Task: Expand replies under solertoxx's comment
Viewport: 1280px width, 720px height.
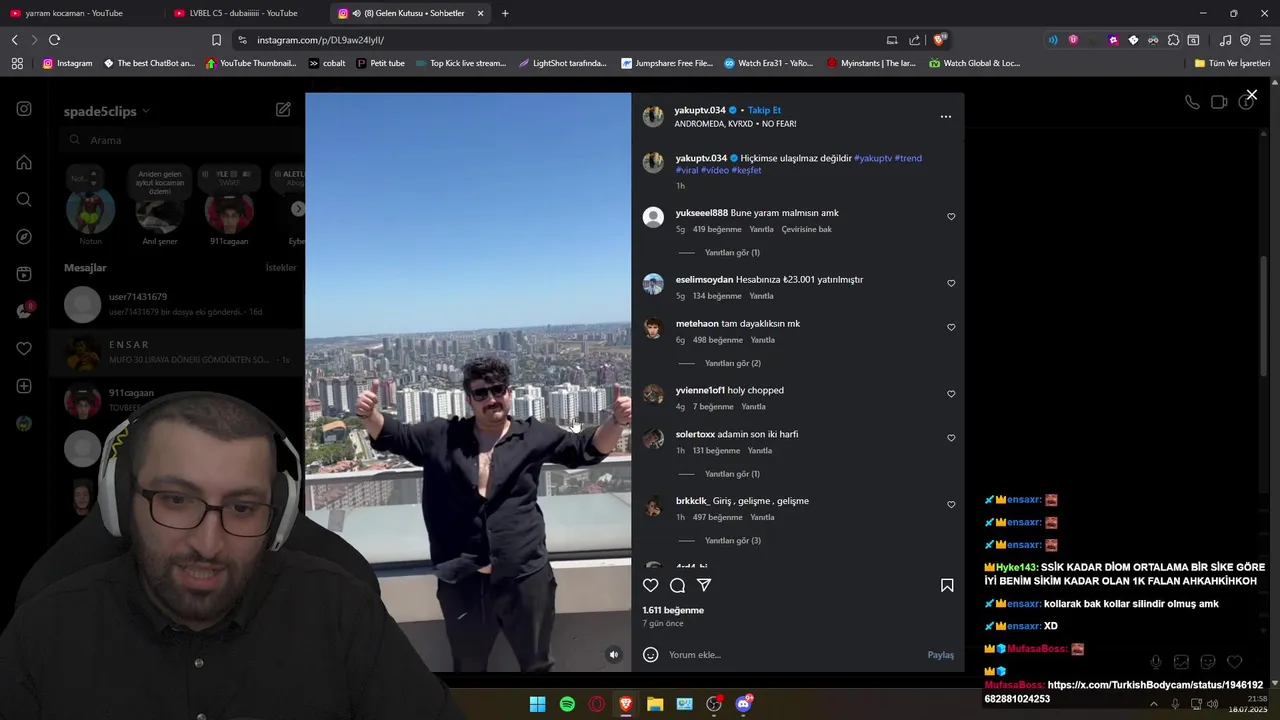Action: [x=732, y=474]
